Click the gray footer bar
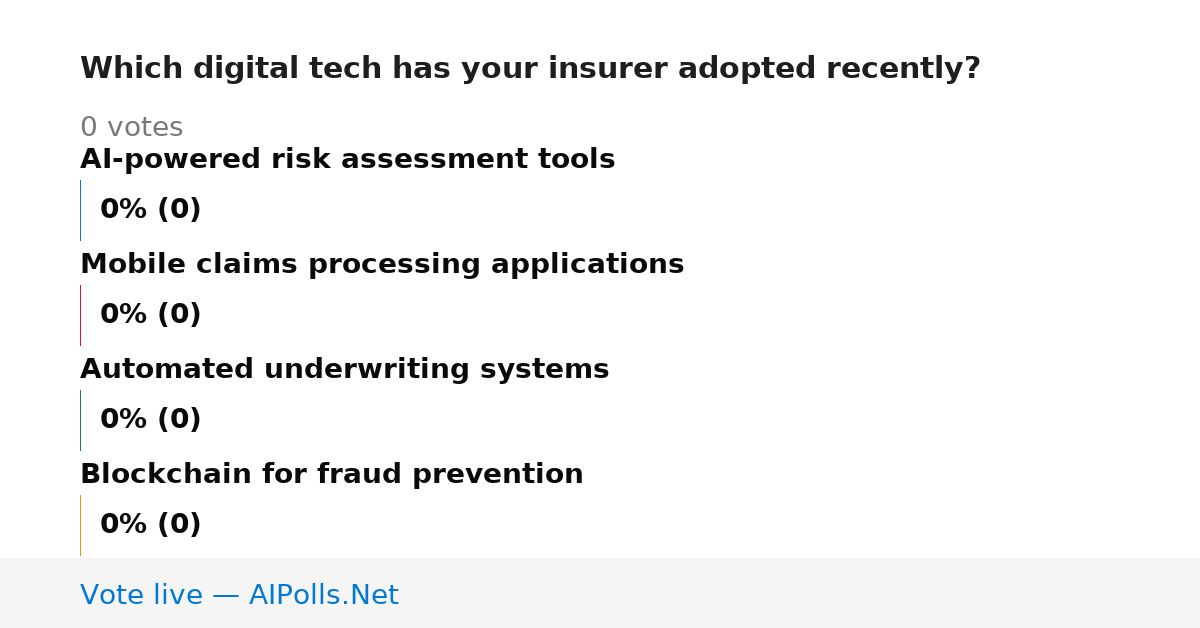The width and height of the screenshot is (1200, 628). click(600, 593)
